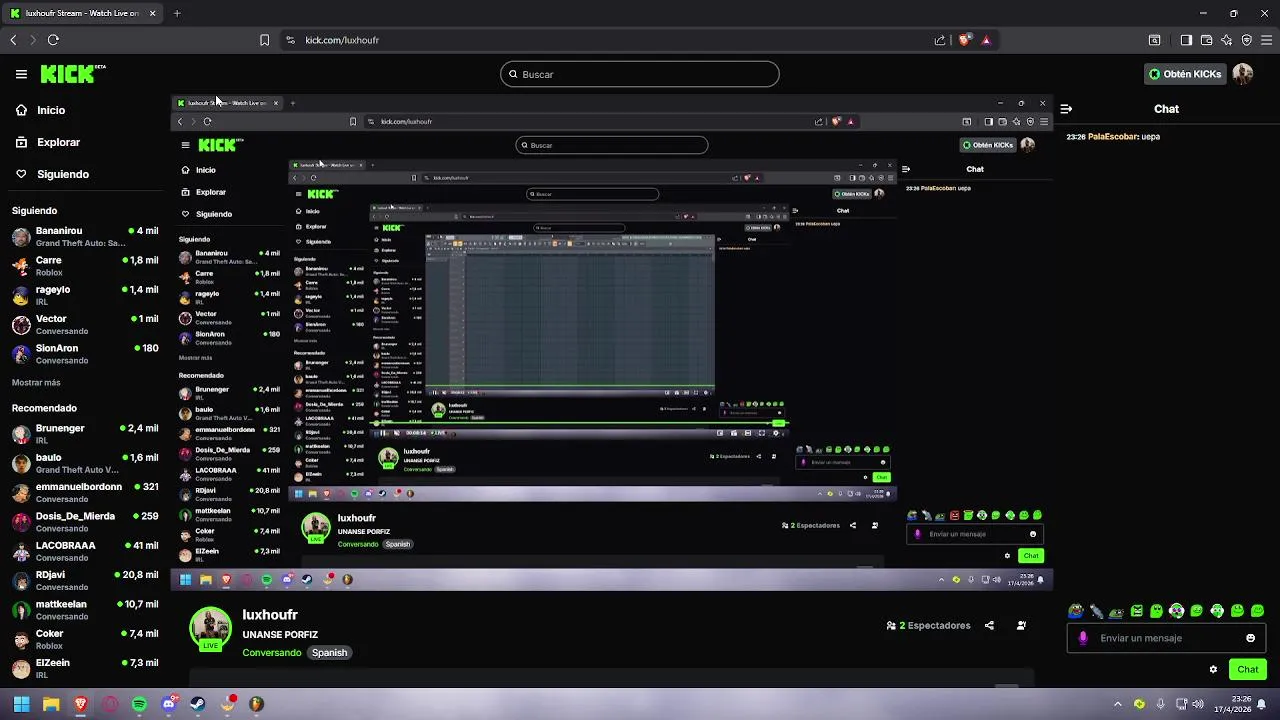View the 2 Espectadores count
This screenshot has width=1280, height=720.
coord(928,626)
